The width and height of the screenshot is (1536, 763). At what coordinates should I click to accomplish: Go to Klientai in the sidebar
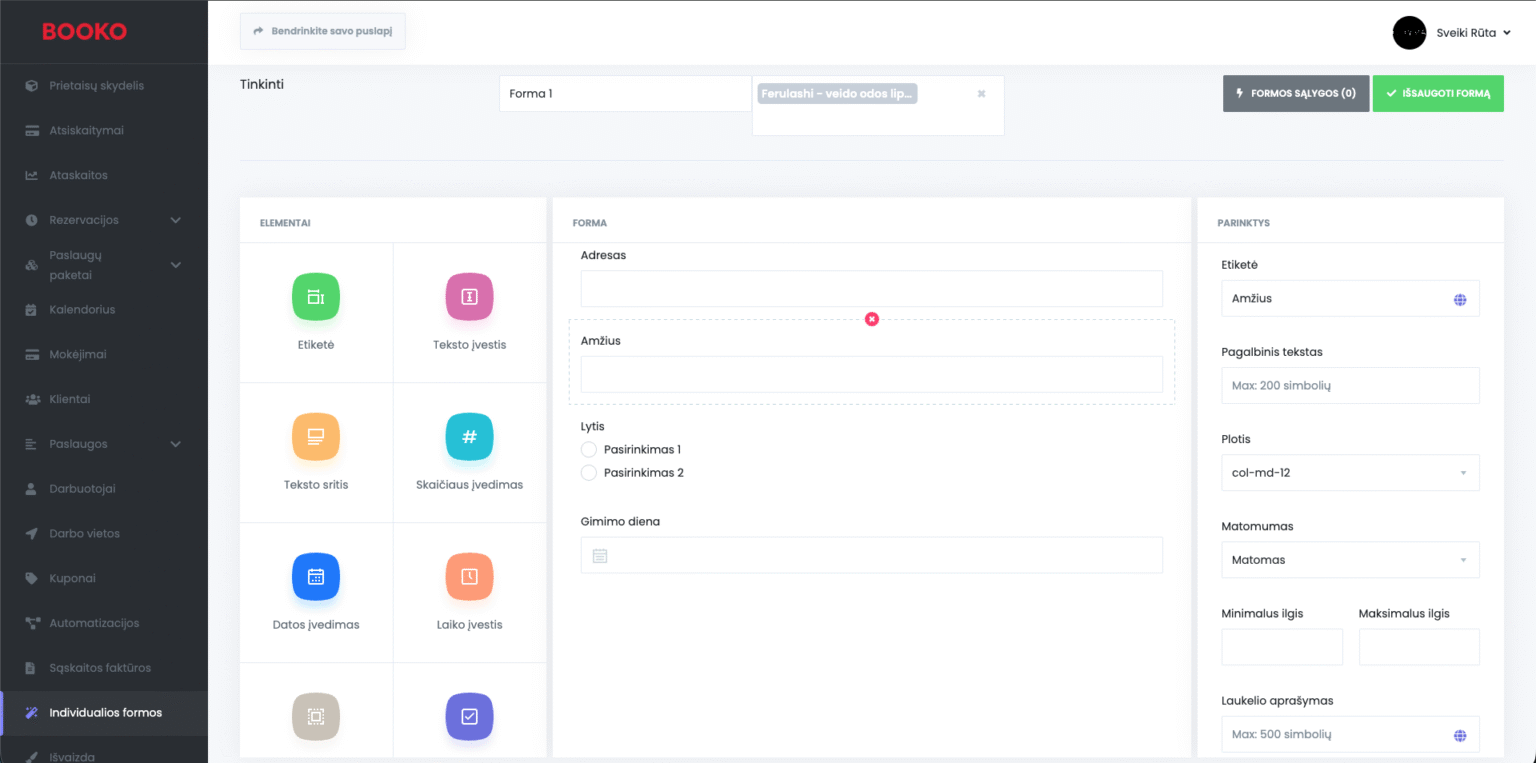(x=70, y=399)
